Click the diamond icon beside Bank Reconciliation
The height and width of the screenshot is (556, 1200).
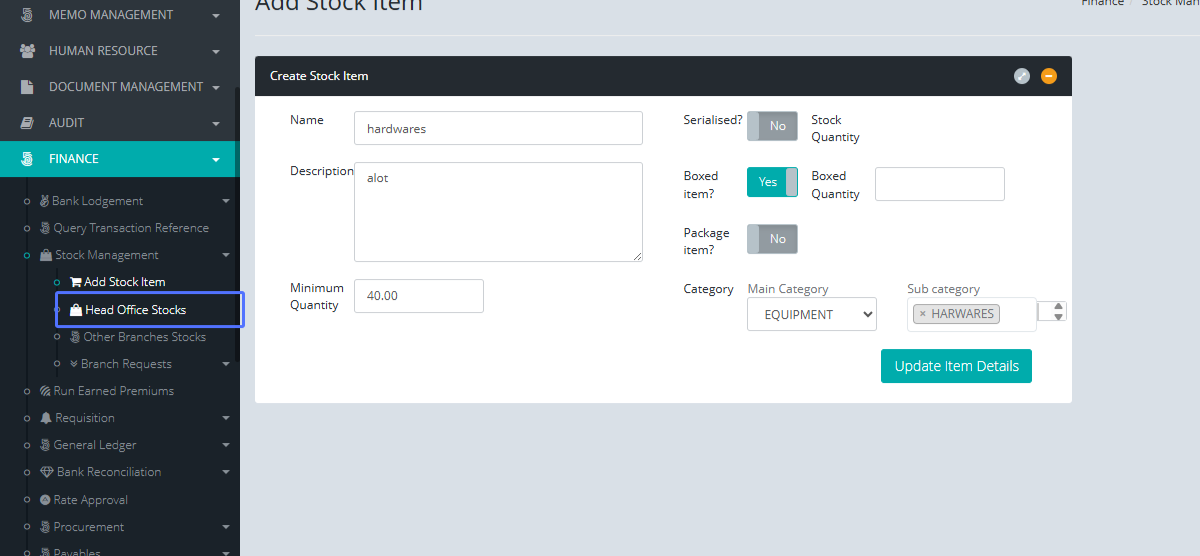click(x=46, y=472)
